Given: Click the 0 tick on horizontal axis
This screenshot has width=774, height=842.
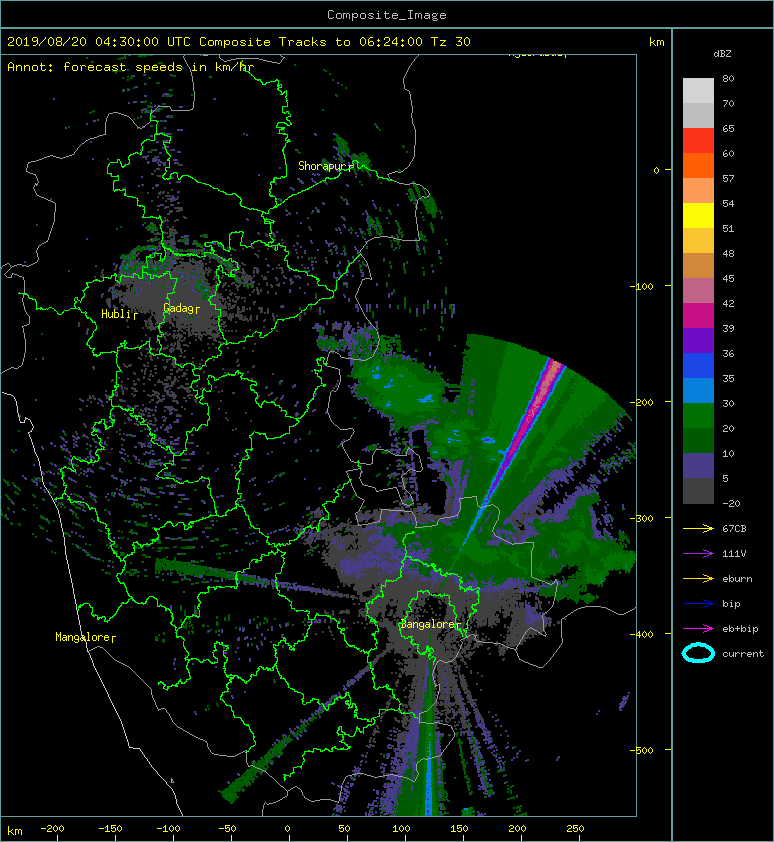Looking at the screenshot, I should (x=287, y=829).
